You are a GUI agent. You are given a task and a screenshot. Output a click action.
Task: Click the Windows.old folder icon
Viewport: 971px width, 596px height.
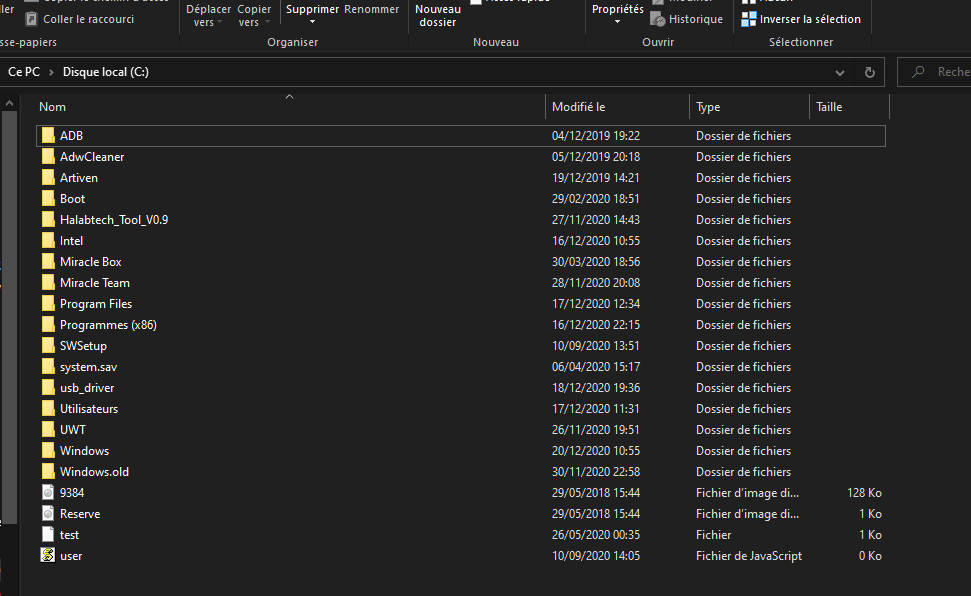(48, 472)
